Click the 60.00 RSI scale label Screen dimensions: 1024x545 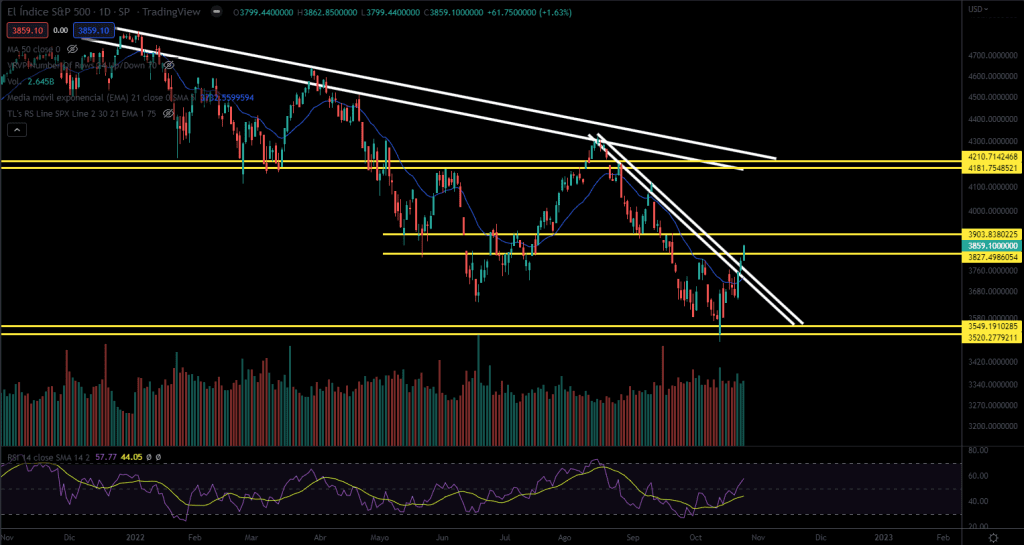[x=977, y=476]
